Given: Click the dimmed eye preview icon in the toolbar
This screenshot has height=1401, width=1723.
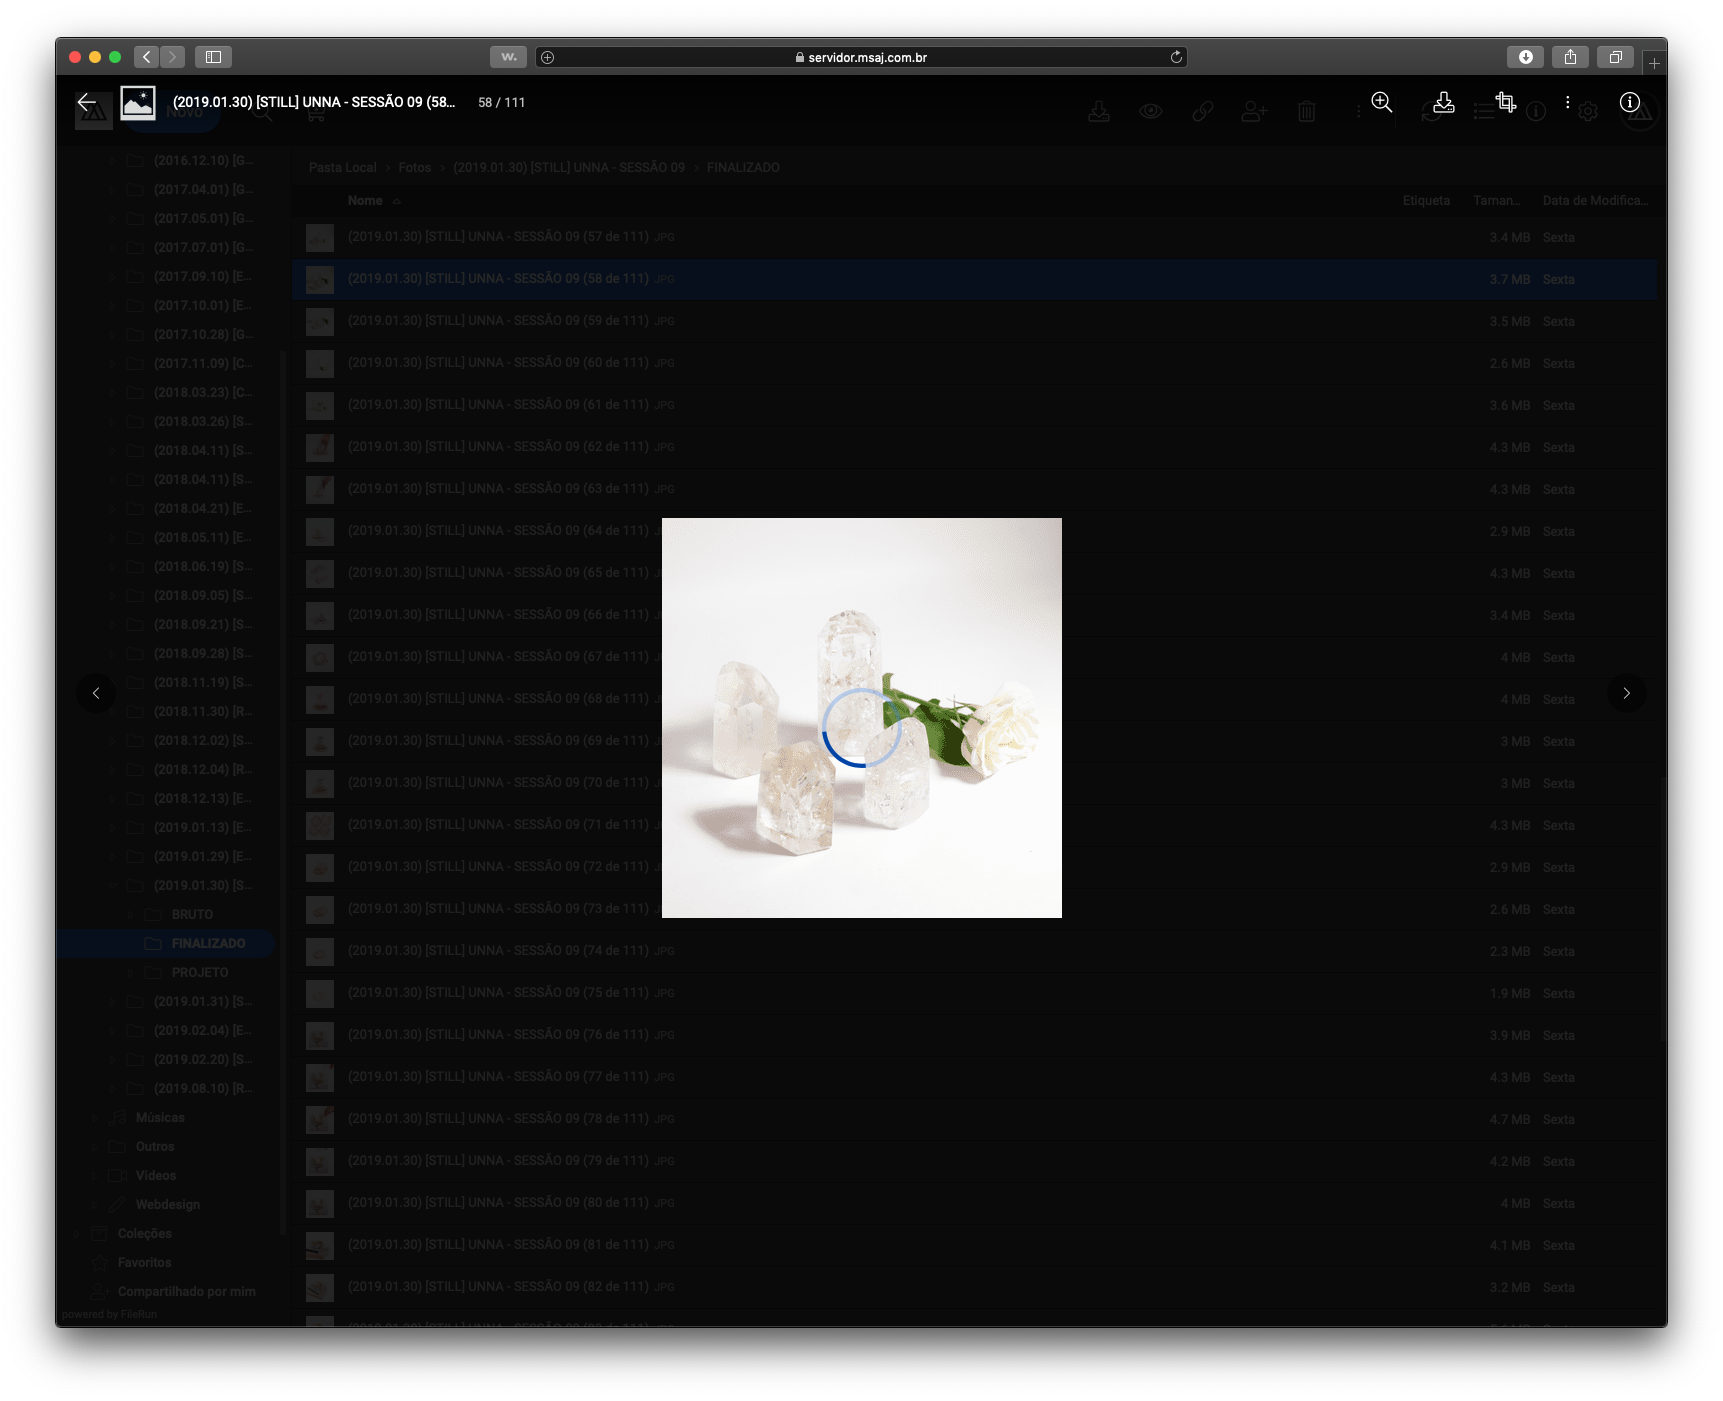Looking at the screenshot, I should click(1151, 111).
